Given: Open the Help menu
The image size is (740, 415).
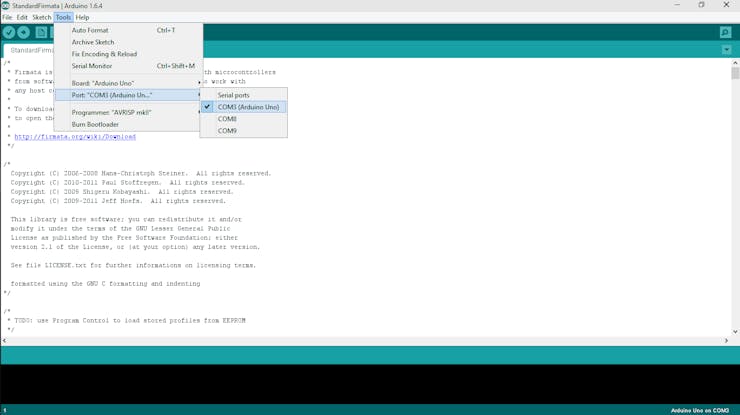Looking at the screenshot, I should [x=82, y=17].
